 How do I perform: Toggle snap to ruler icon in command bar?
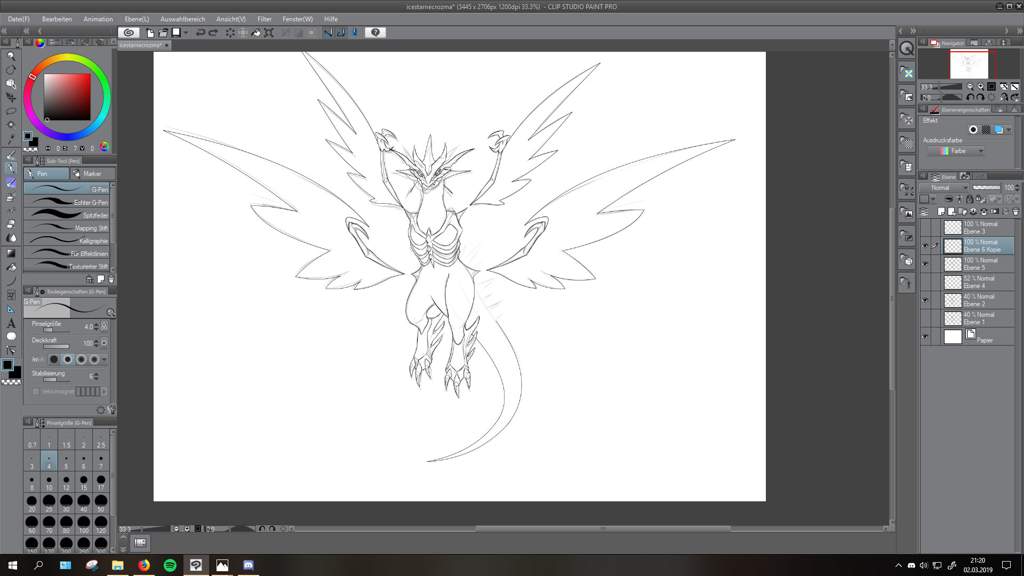[x=328, y=33]
